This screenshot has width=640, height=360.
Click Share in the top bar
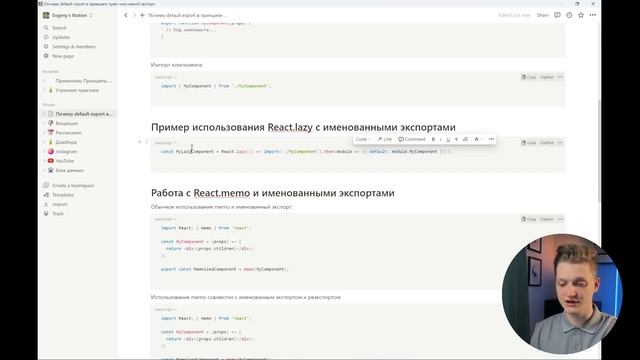(x=542, y=15)
